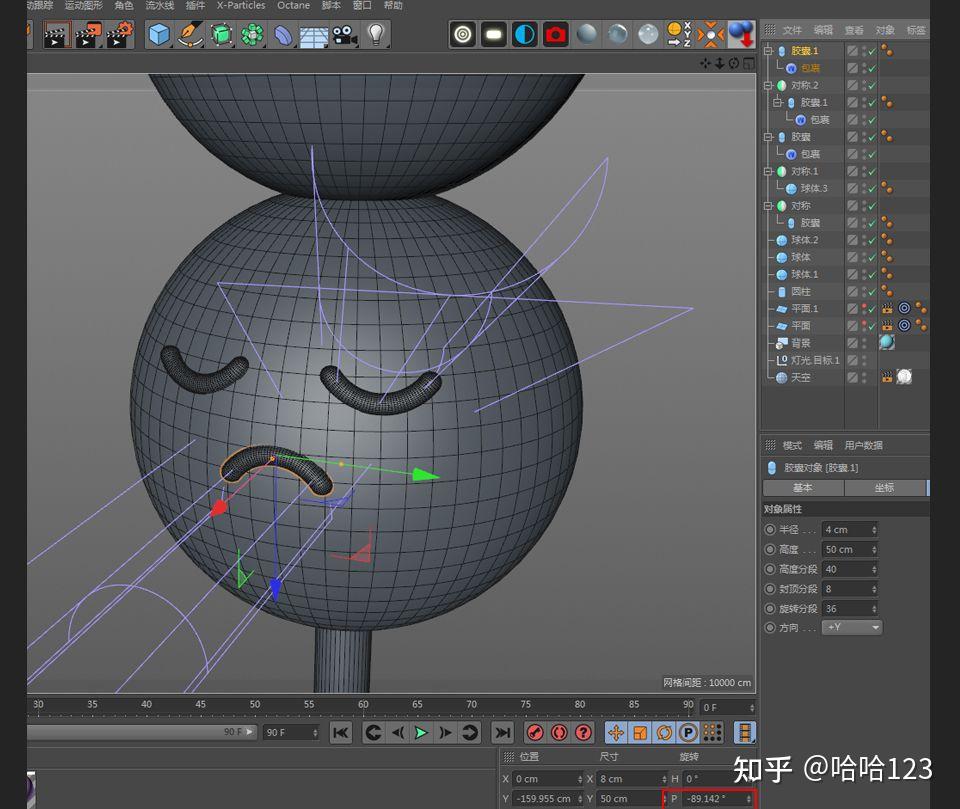Image resolution: width=960 pixels, height=809 pixels.
Task: Collapse the 对称.1 hierarchy node
Action: click(768, 172)
